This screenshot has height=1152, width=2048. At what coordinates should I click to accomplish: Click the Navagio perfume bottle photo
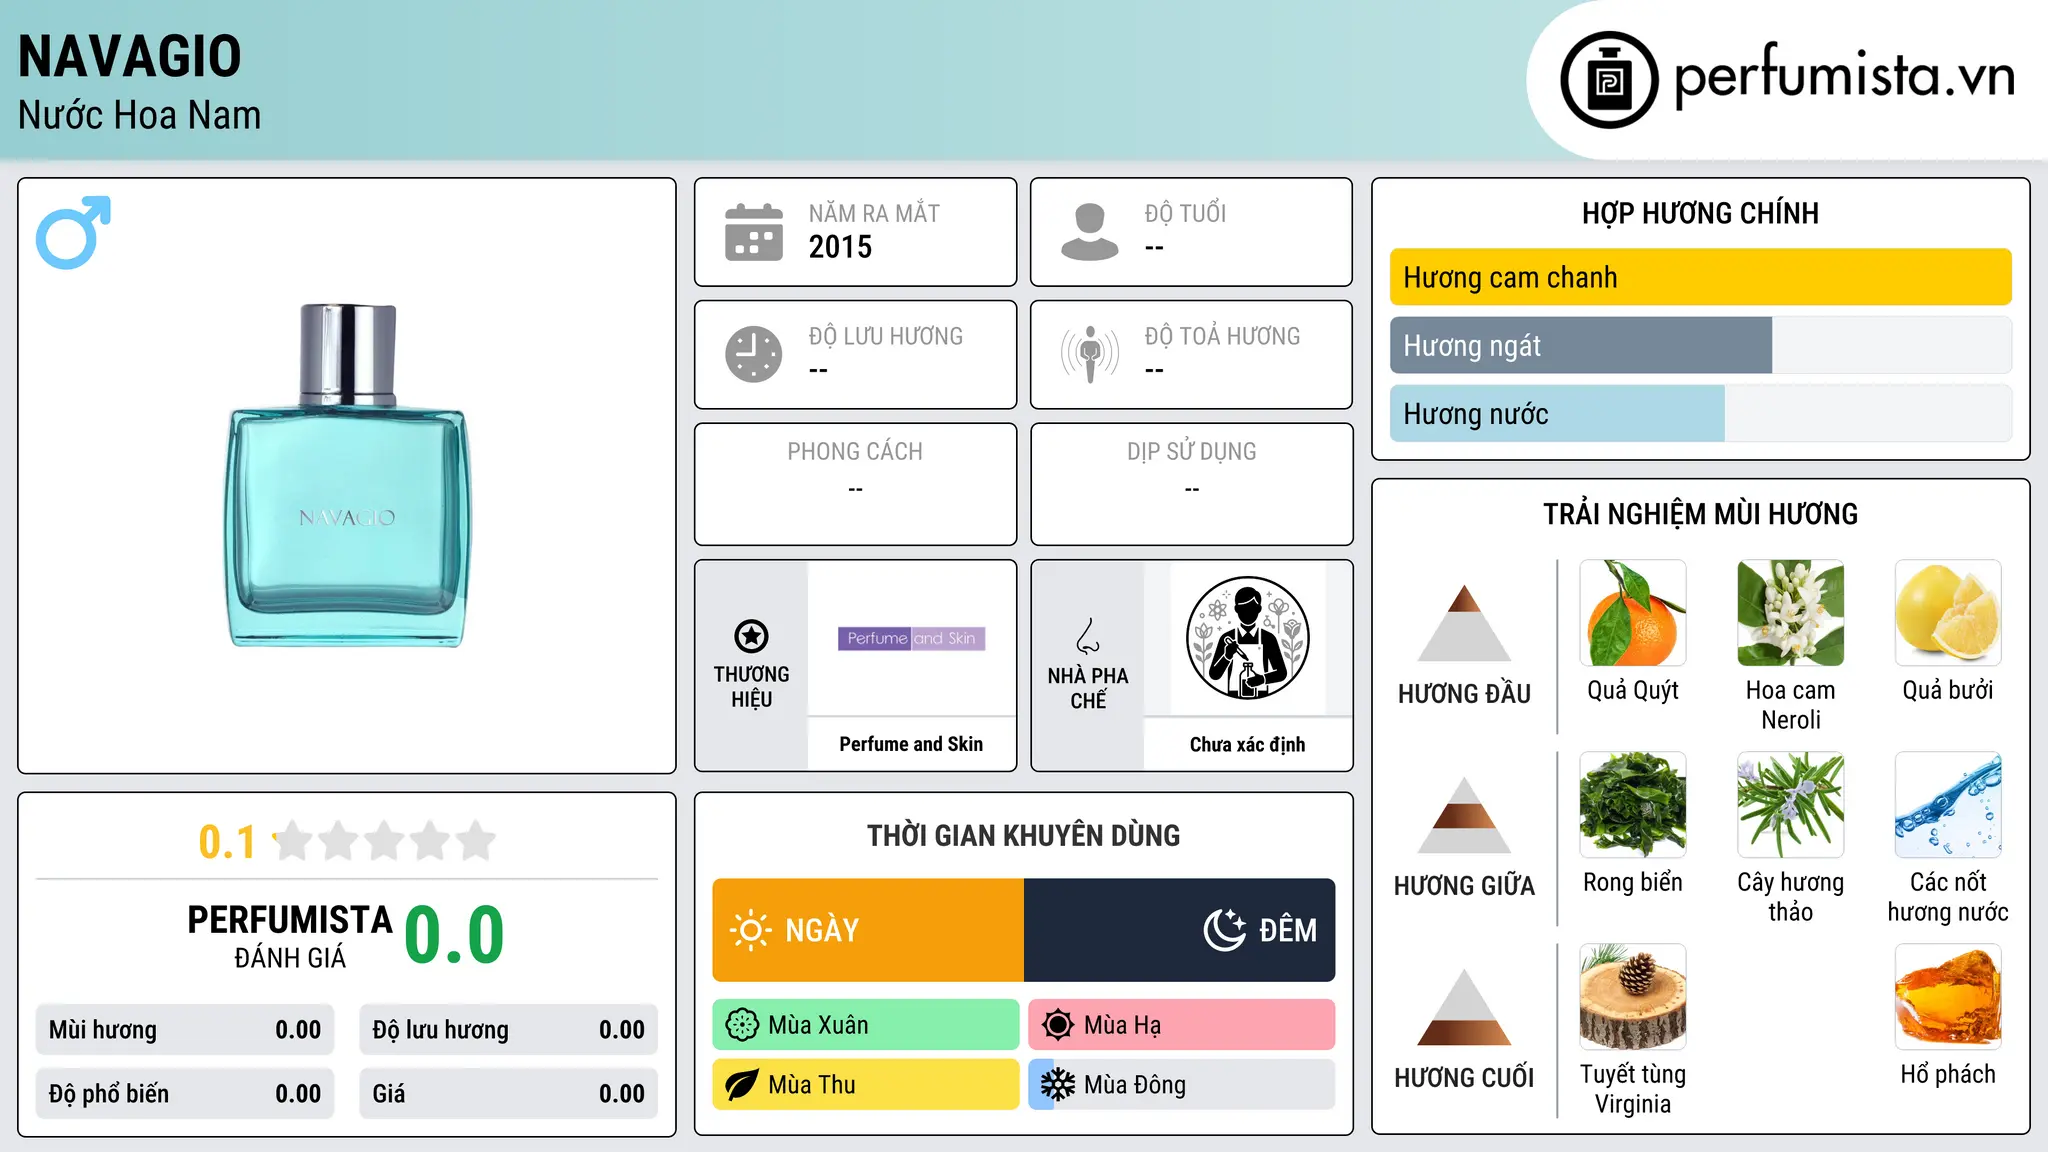pyautogui.click(x=347, y=476)
